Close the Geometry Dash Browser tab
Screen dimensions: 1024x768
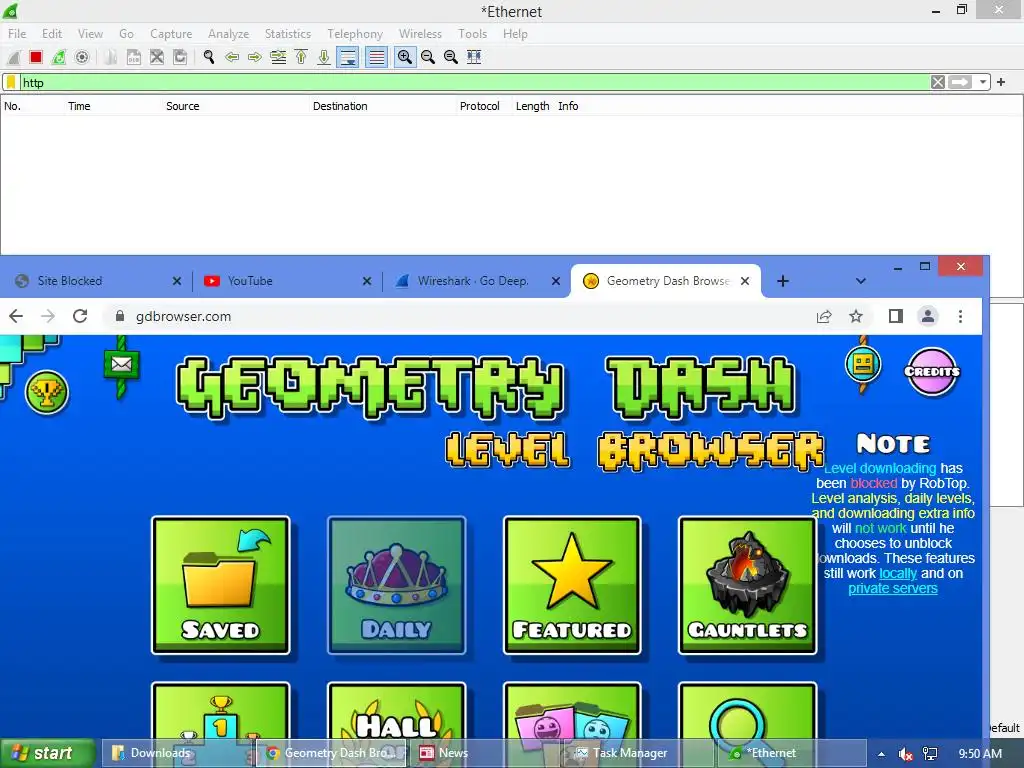tap(745, 281)
